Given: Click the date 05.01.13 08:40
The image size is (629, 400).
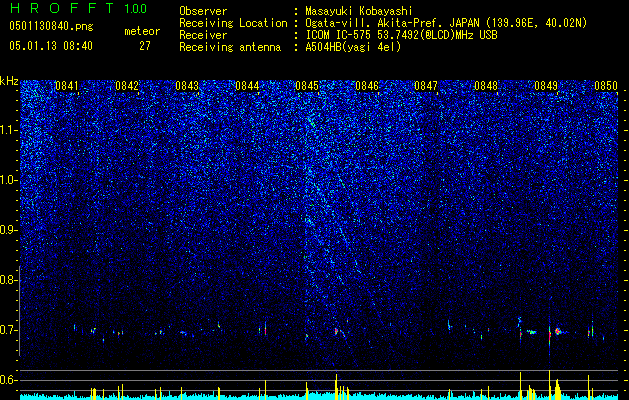Looking at the screenshot, I should click(51, 46).
